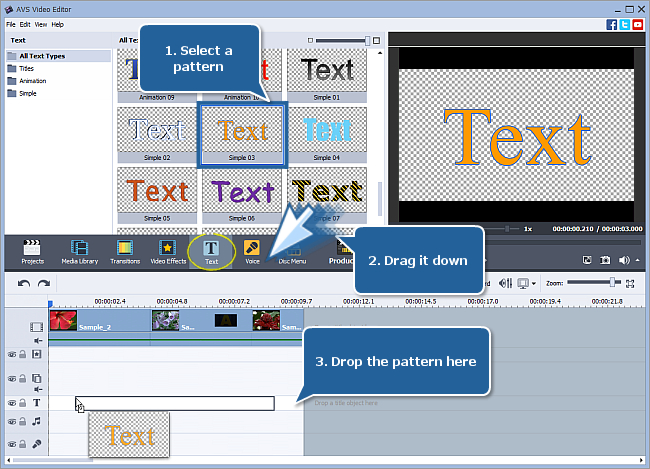This screenshot has height=469, width=650.
Task: Select the Simple 05 text pattern
Action: pyautogui.click(x=157, y=195)
